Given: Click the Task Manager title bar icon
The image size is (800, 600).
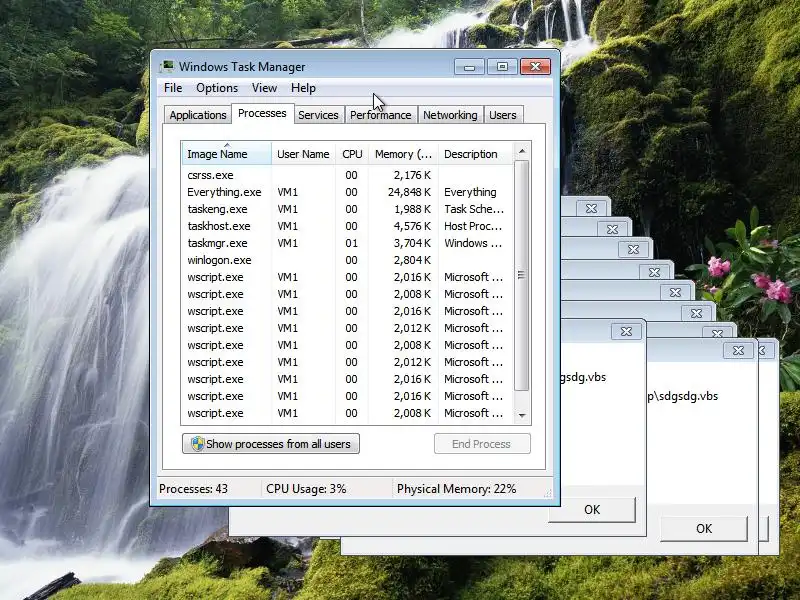Looking at the screenshot, I should coord(166,66).
